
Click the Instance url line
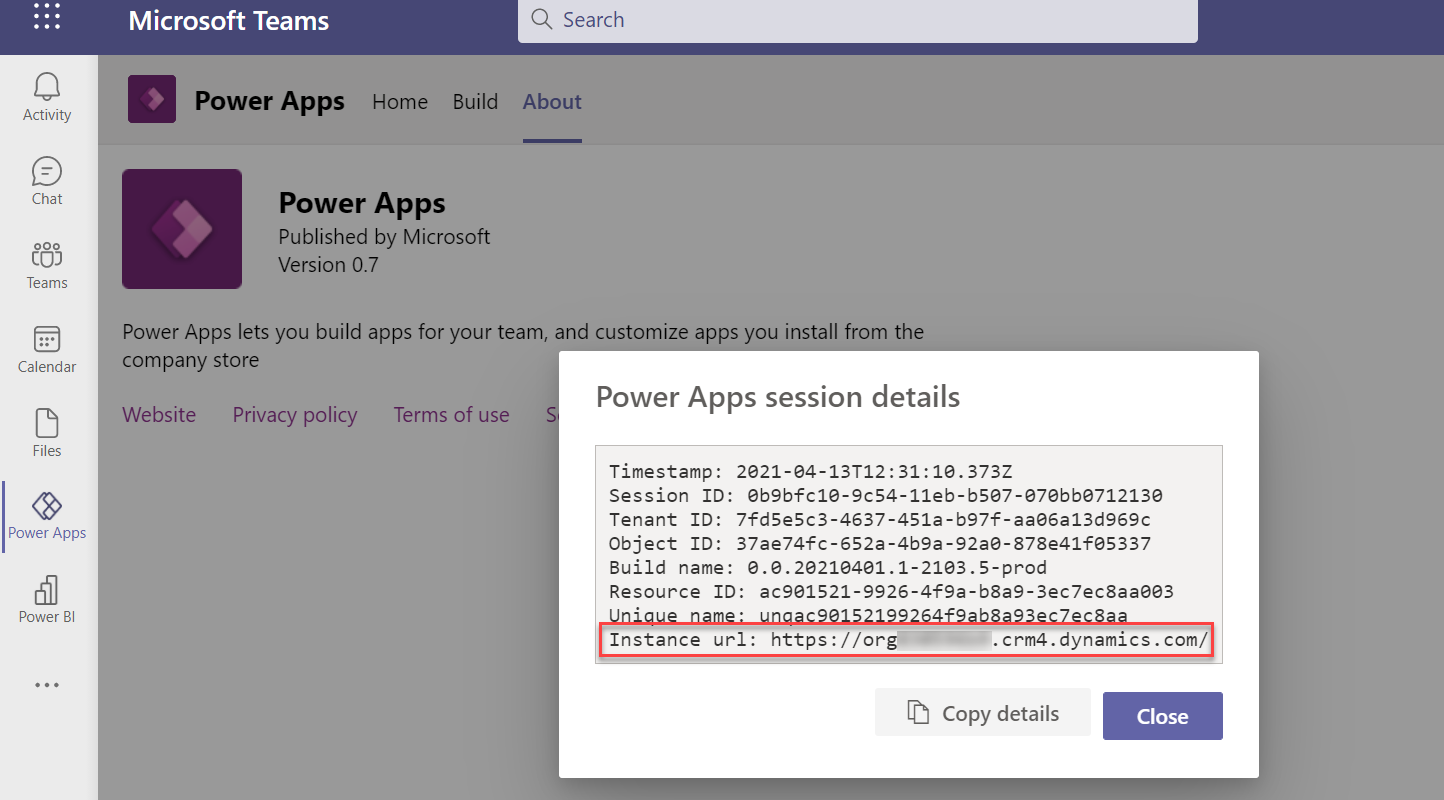pos(909,640)
